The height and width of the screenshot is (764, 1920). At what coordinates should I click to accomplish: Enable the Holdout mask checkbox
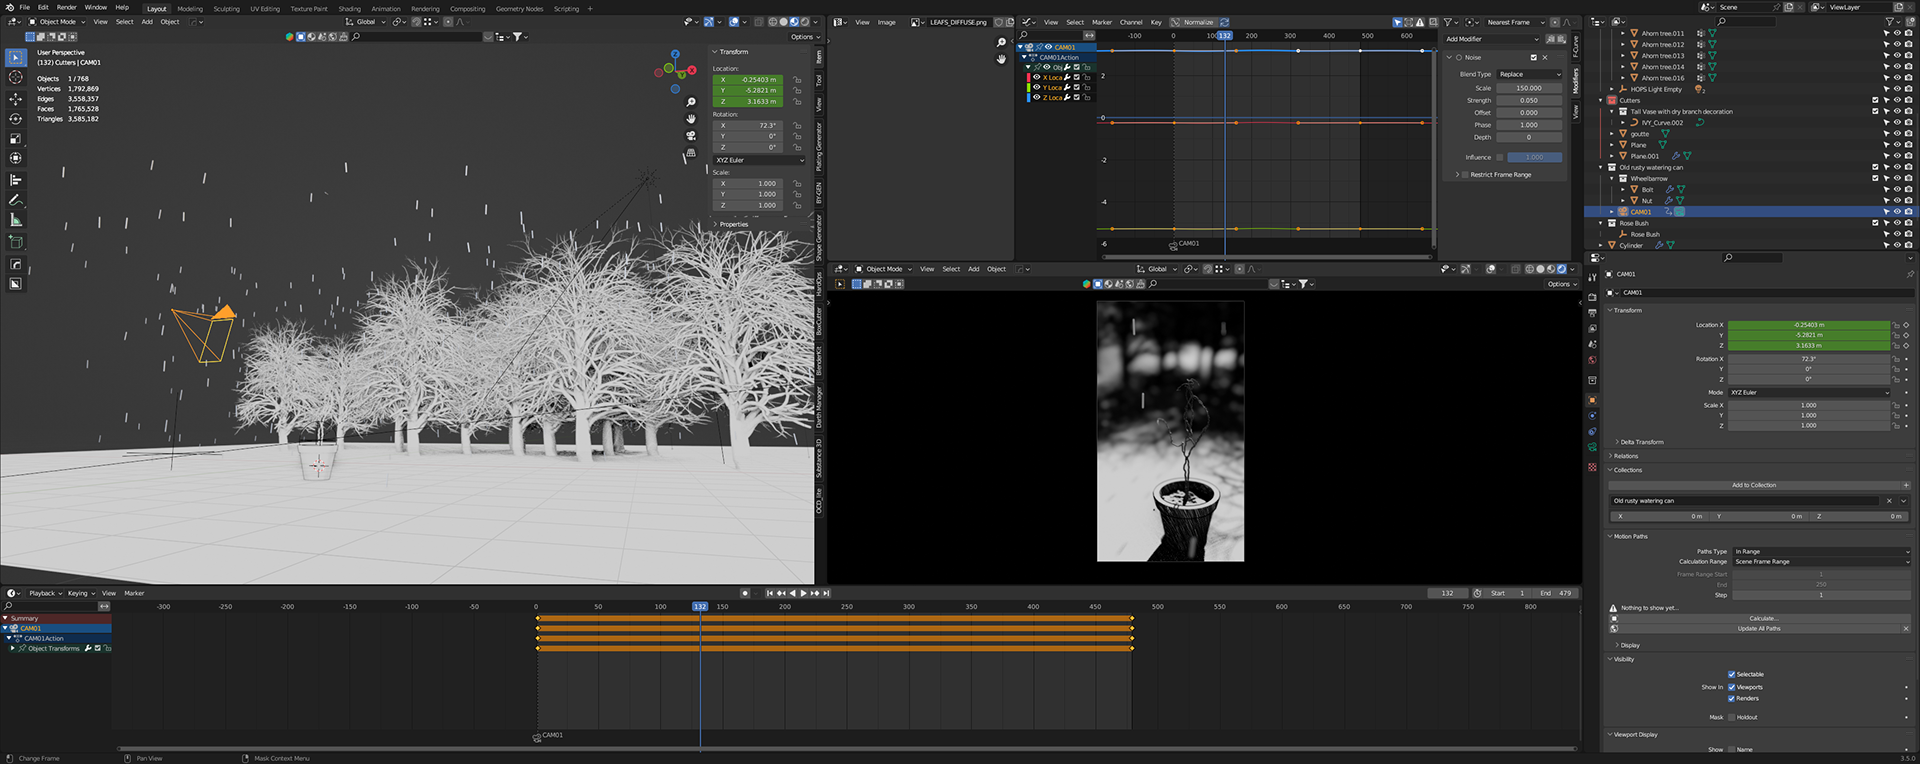(x=1732, y=717)
